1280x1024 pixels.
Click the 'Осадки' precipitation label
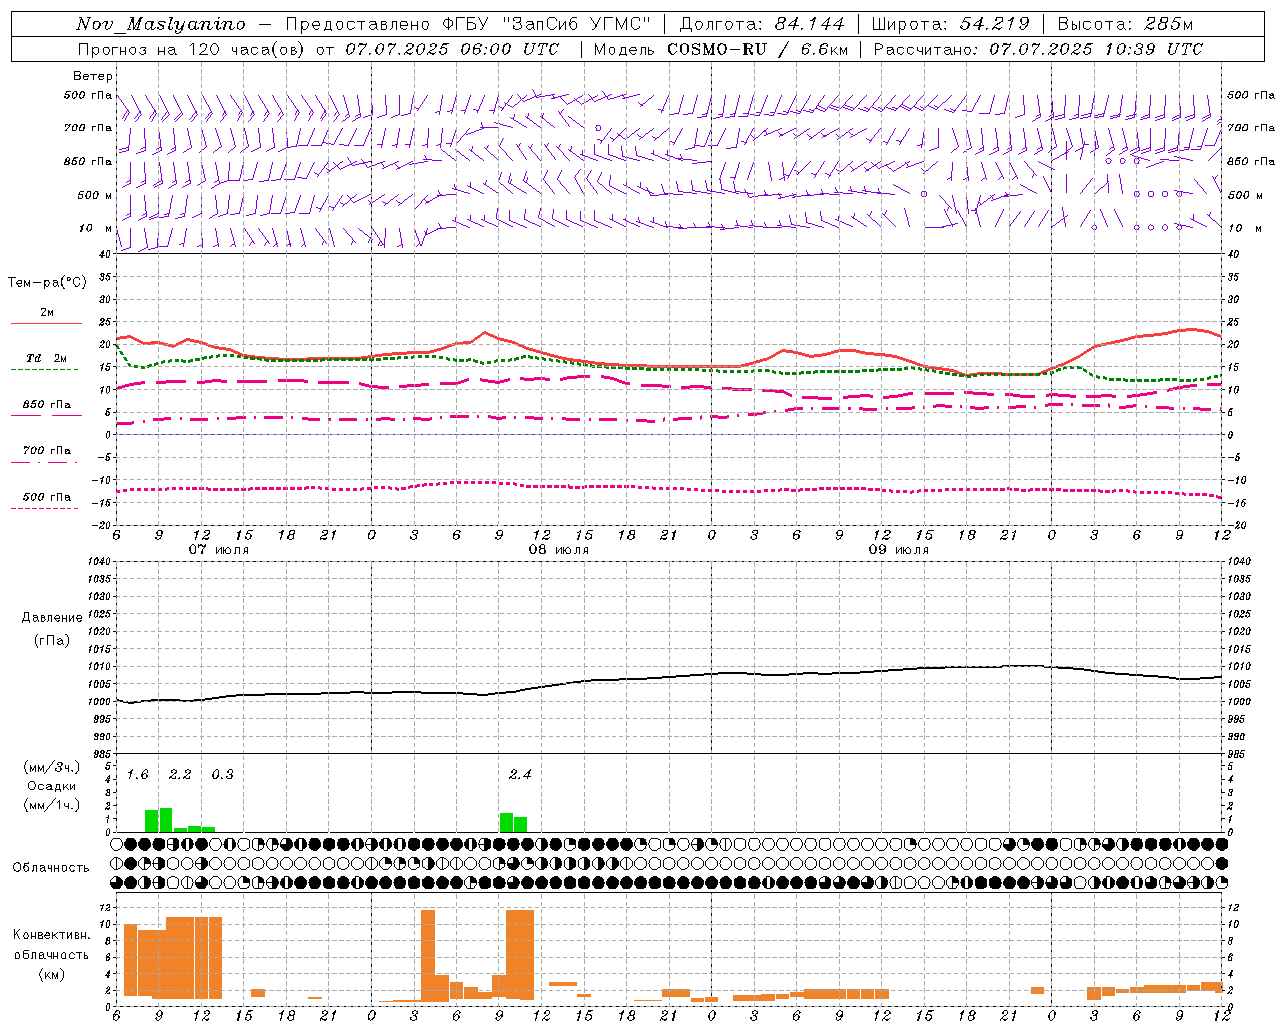tap(52, 786)
